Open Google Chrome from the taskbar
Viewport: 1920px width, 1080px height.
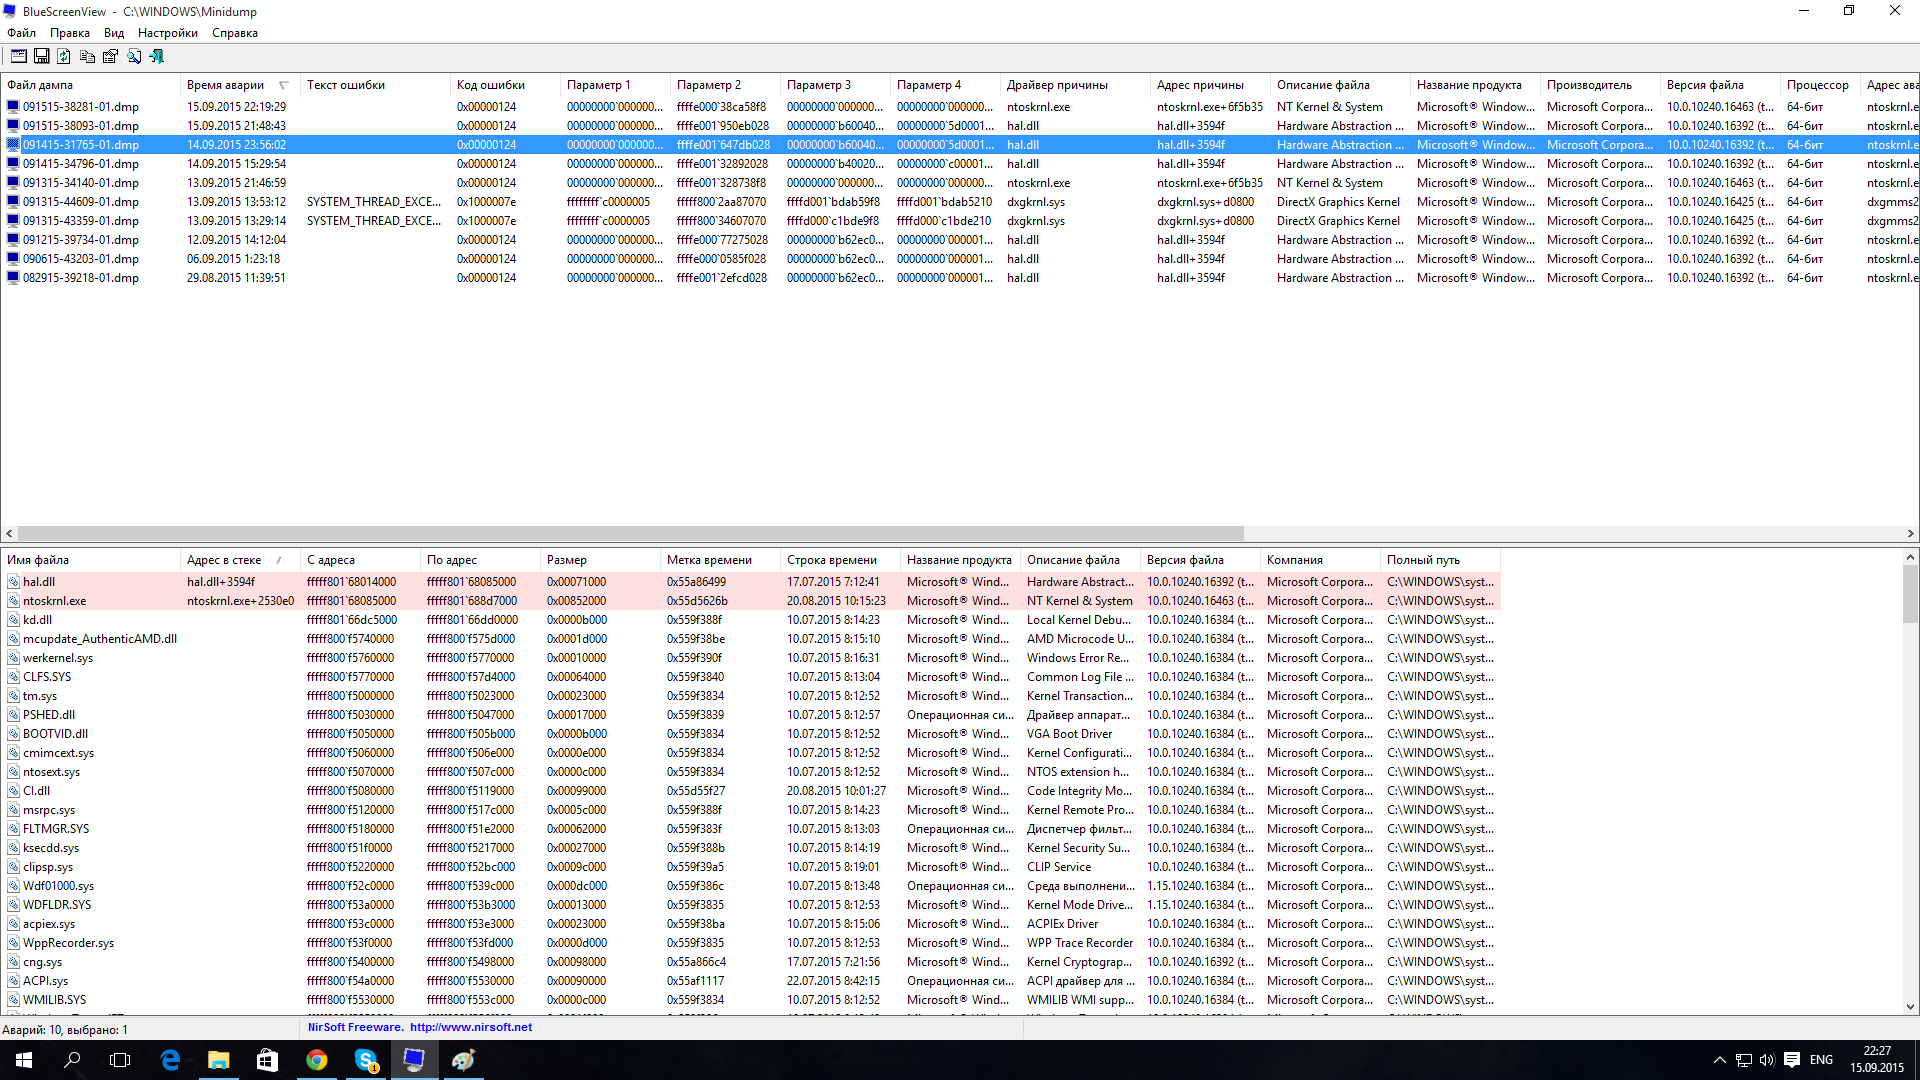316,1060
